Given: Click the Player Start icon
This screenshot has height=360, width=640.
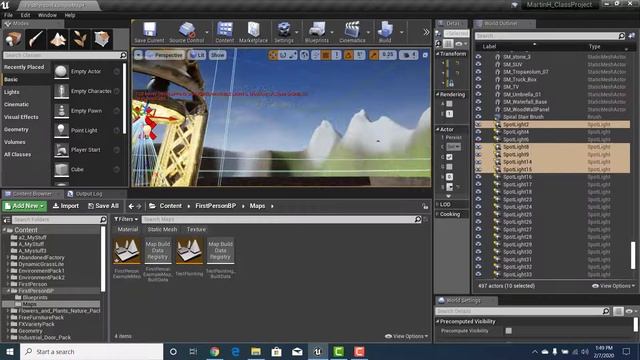Looking at the screenshot, I should click(61, 150).
